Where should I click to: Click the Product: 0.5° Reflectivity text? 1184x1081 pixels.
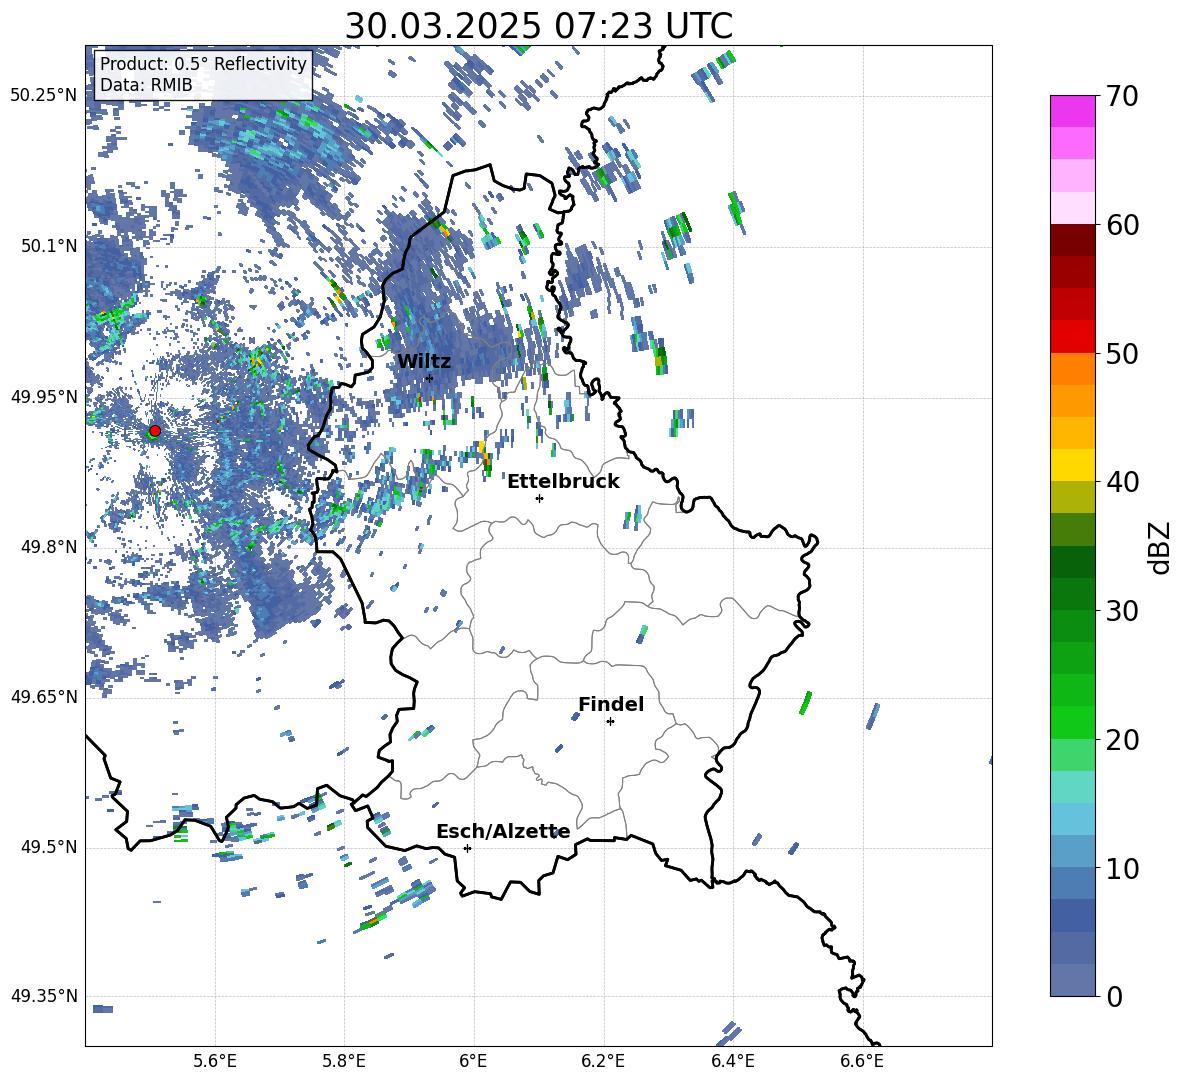tap(203, 64)
